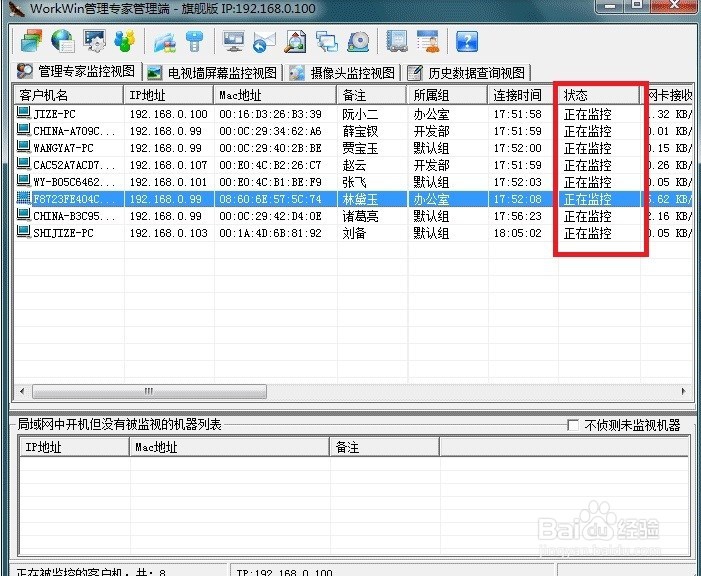
Task: Open the document with magnifier search icon
Action: pos(296,42)
